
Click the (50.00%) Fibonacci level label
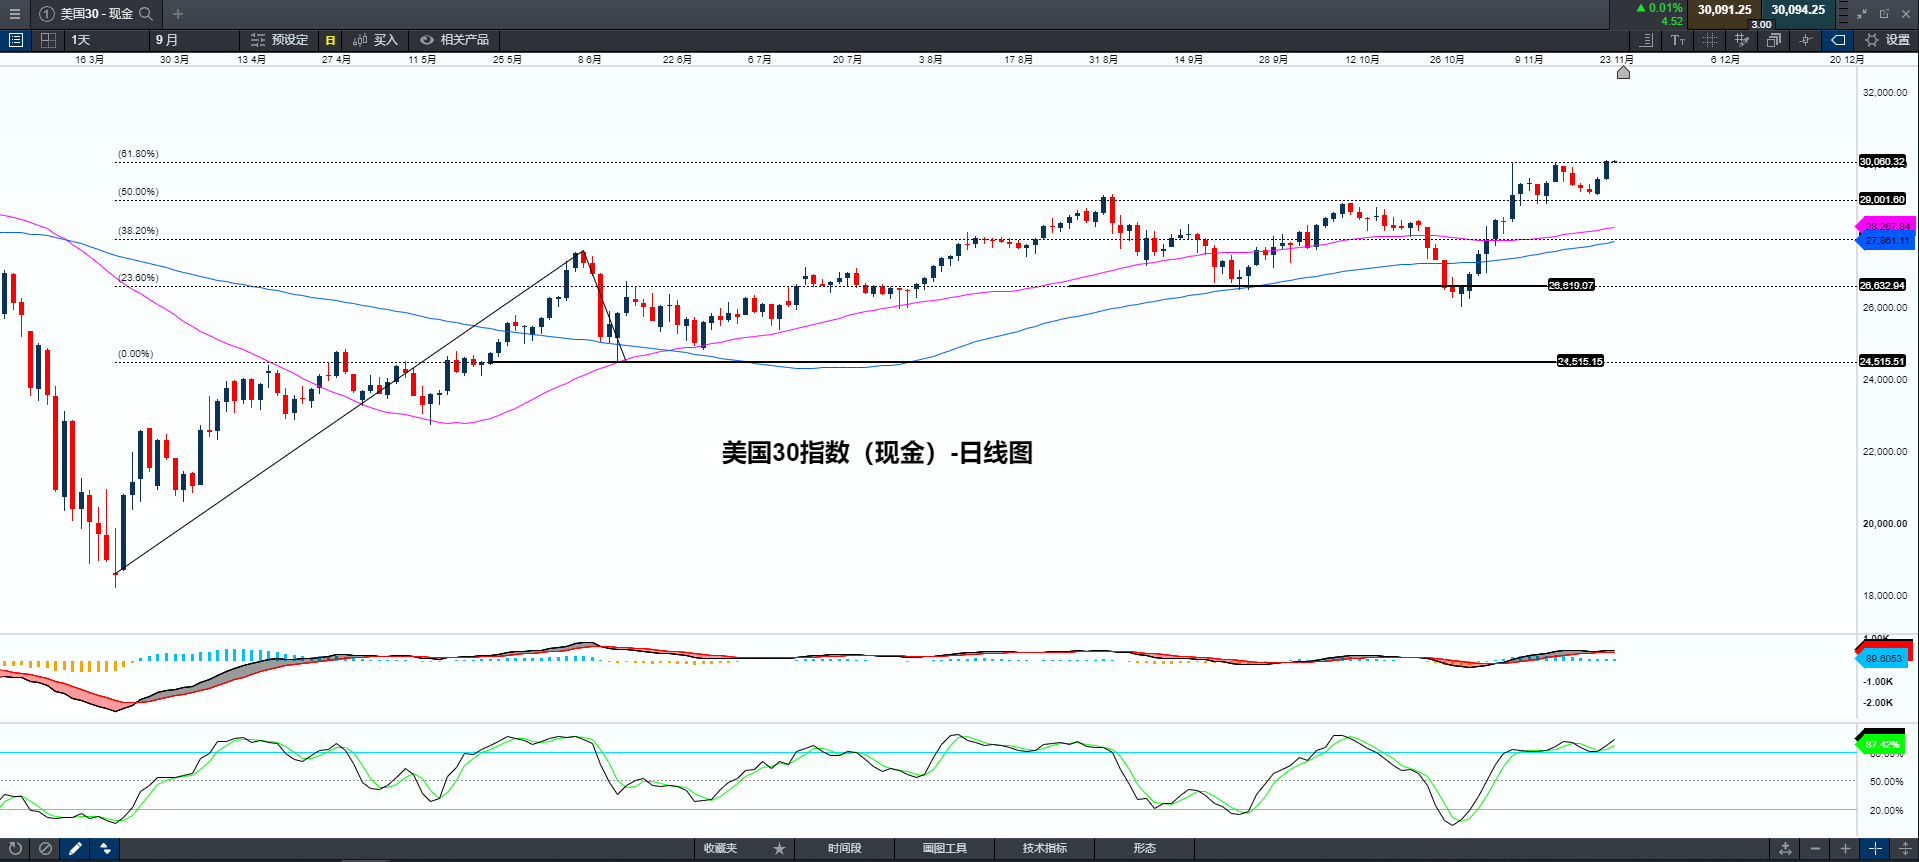click(x=138, y=192)
